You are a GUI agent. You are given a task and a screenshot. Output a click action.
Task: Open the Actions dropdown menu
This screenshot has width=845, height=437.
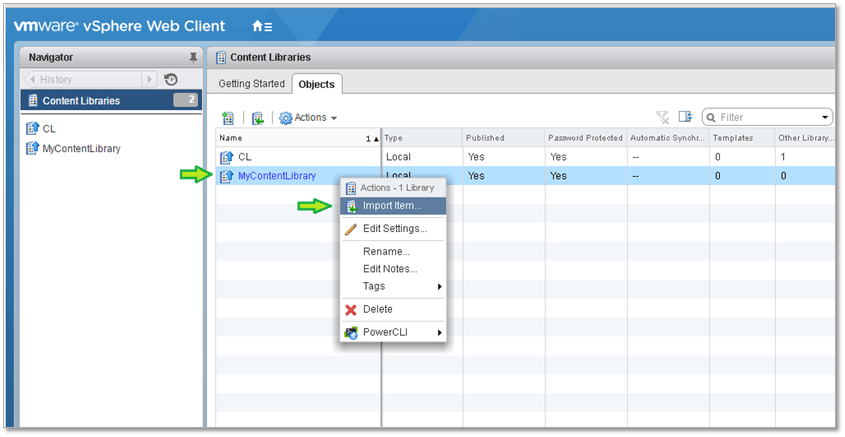click(308, 117)
